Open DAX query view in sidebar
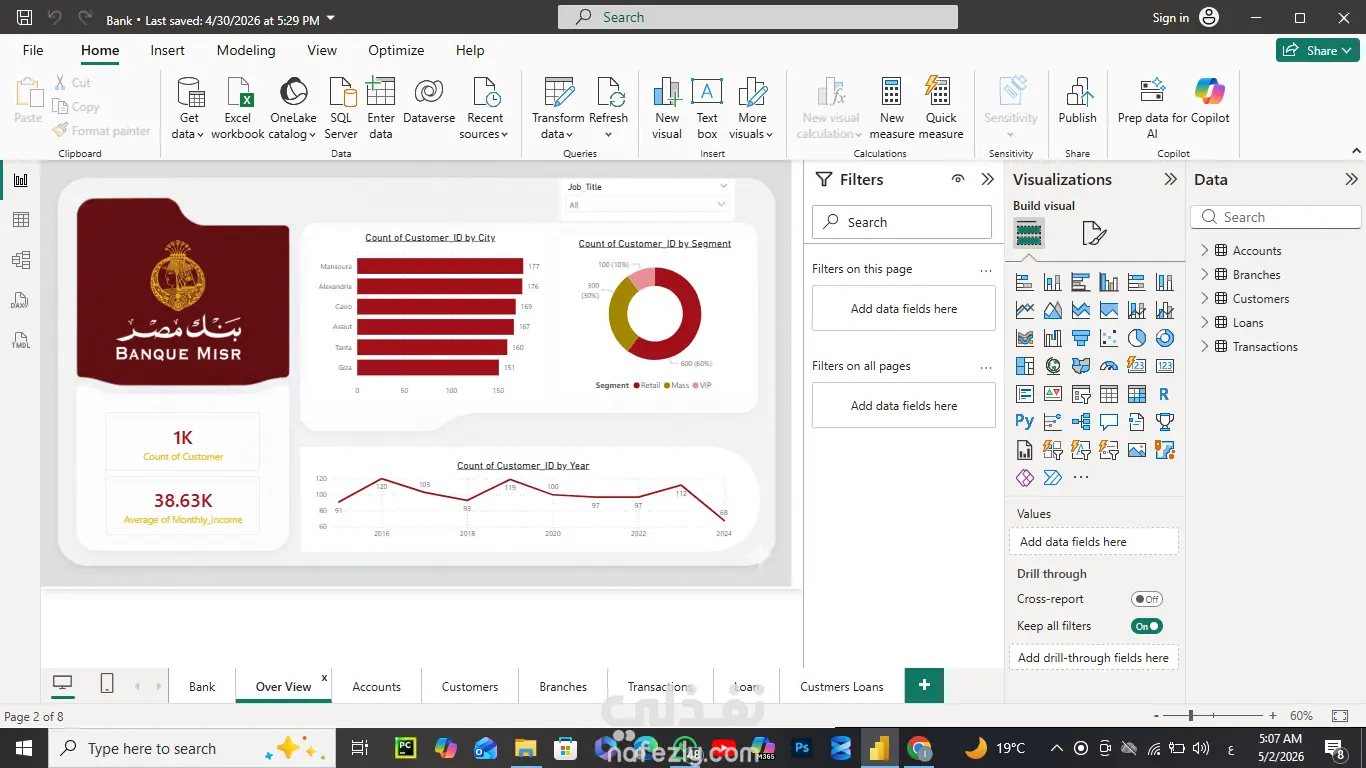Screen dimensions: 1366x768 (x=21, y=300)
